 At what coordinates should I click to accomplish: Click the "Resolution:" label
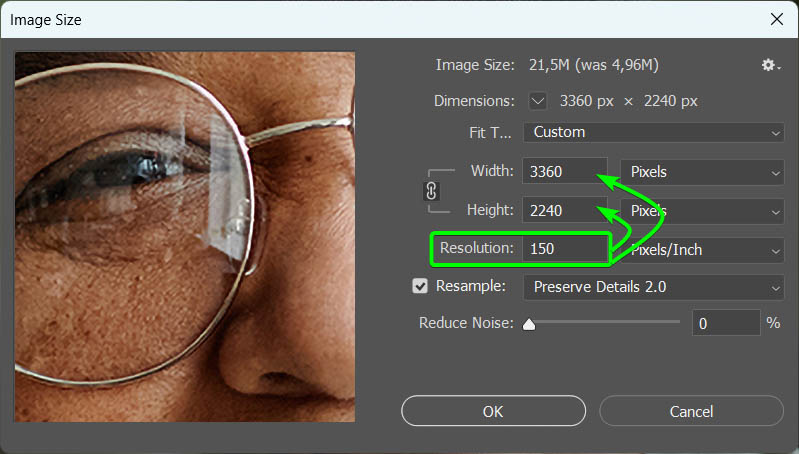pyautogui.click(x=476, y=248)
